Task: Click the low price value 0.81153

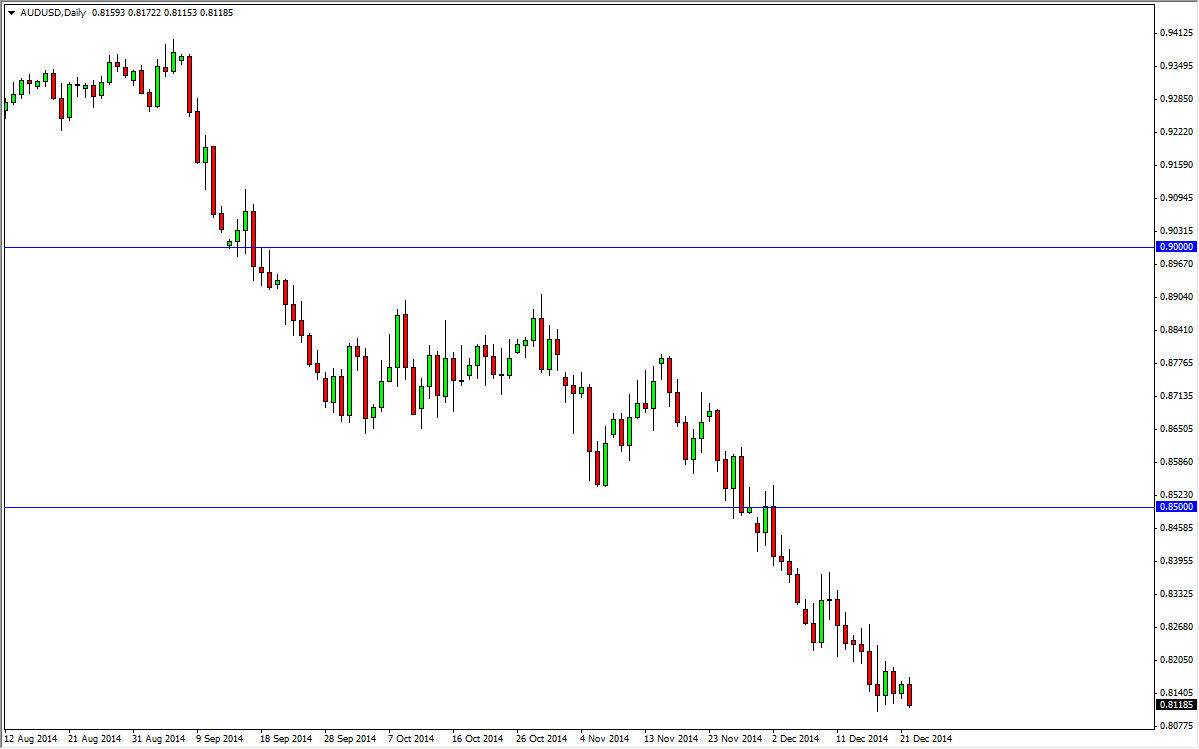Action: pyautogui.click(x=180, y=14)
